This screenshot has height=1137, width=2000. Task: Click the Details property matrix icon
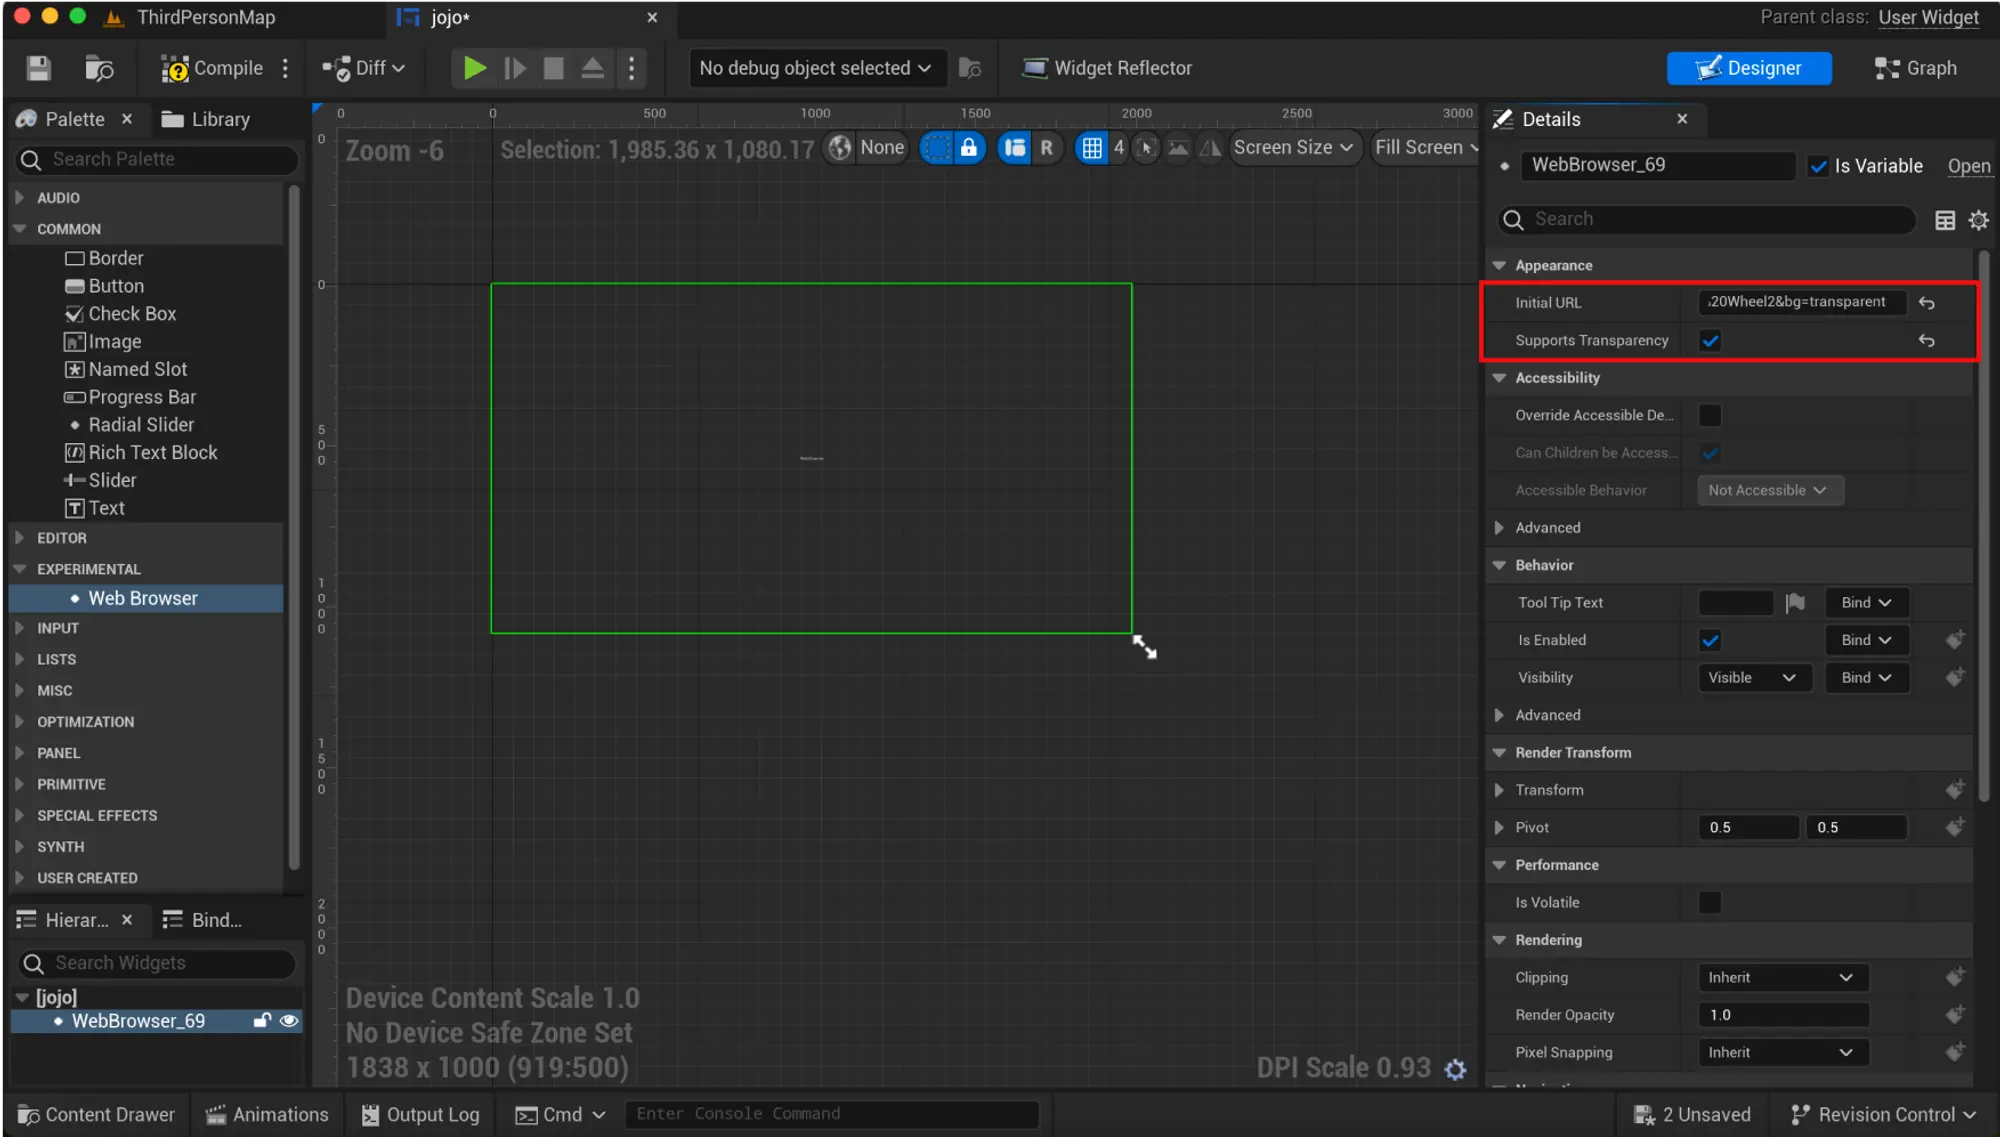click(1944, 220)
